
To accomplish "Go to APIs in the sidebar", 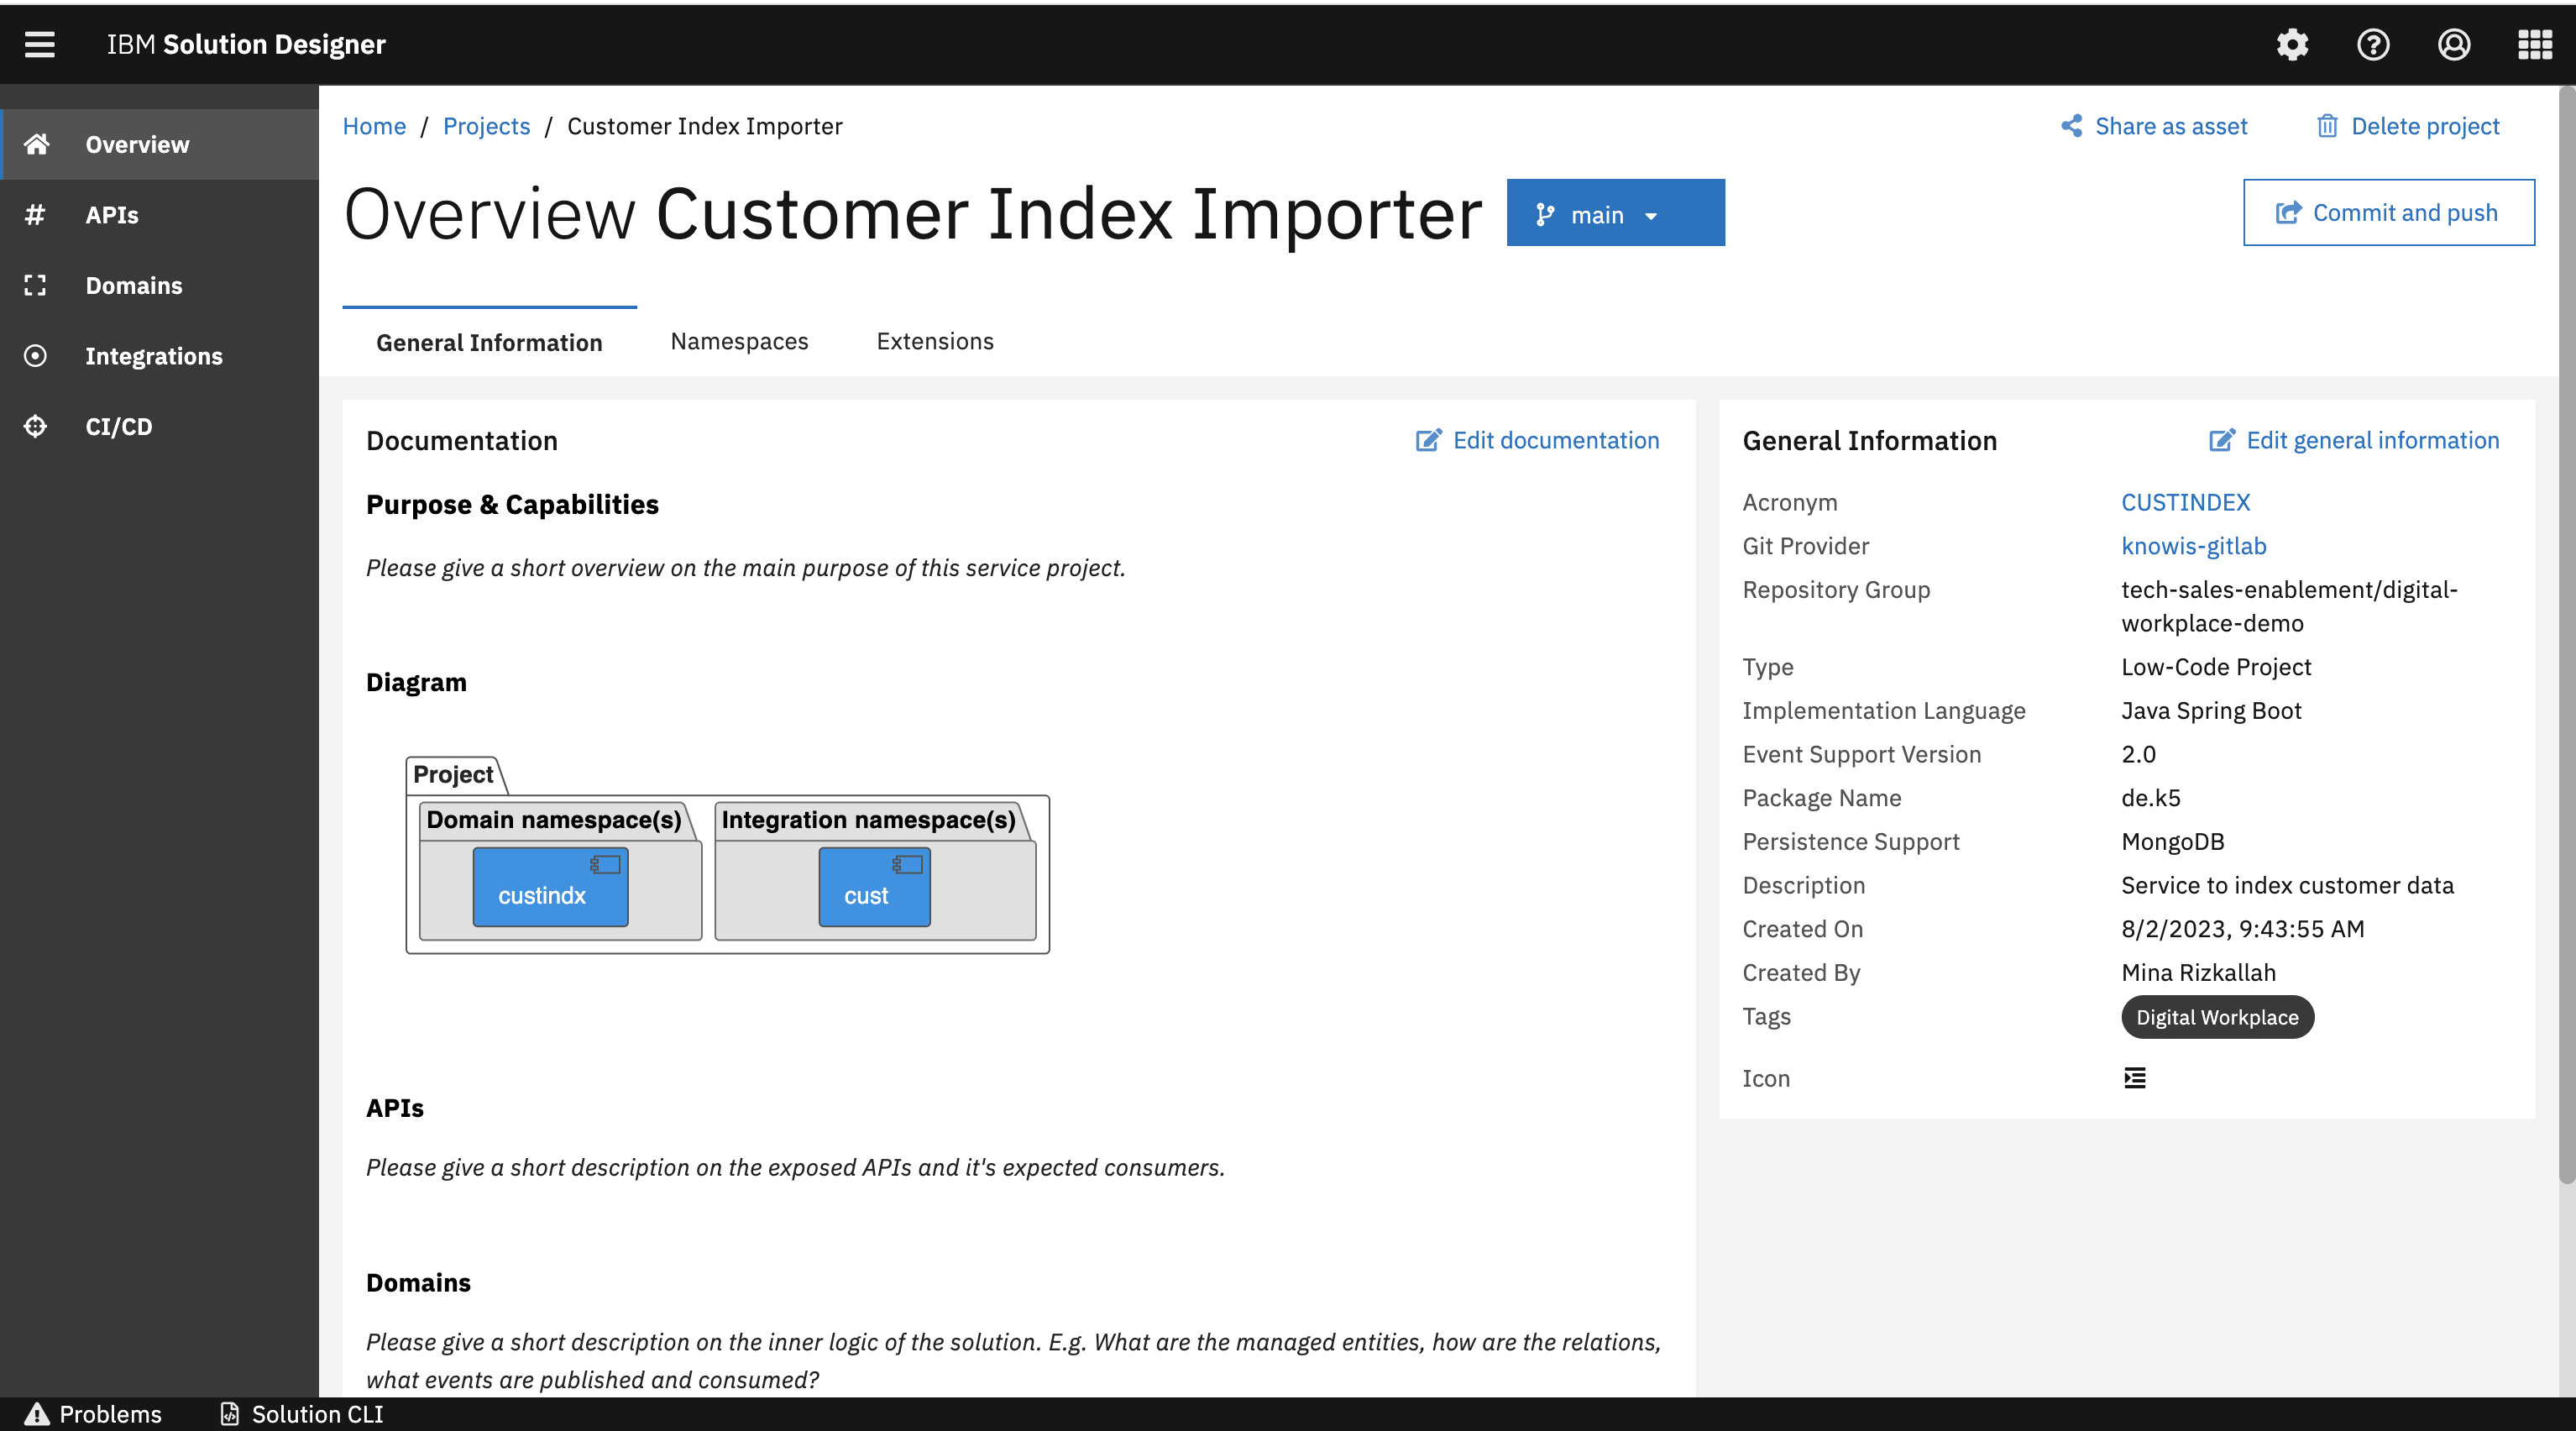I will click(x=112, y=215).
